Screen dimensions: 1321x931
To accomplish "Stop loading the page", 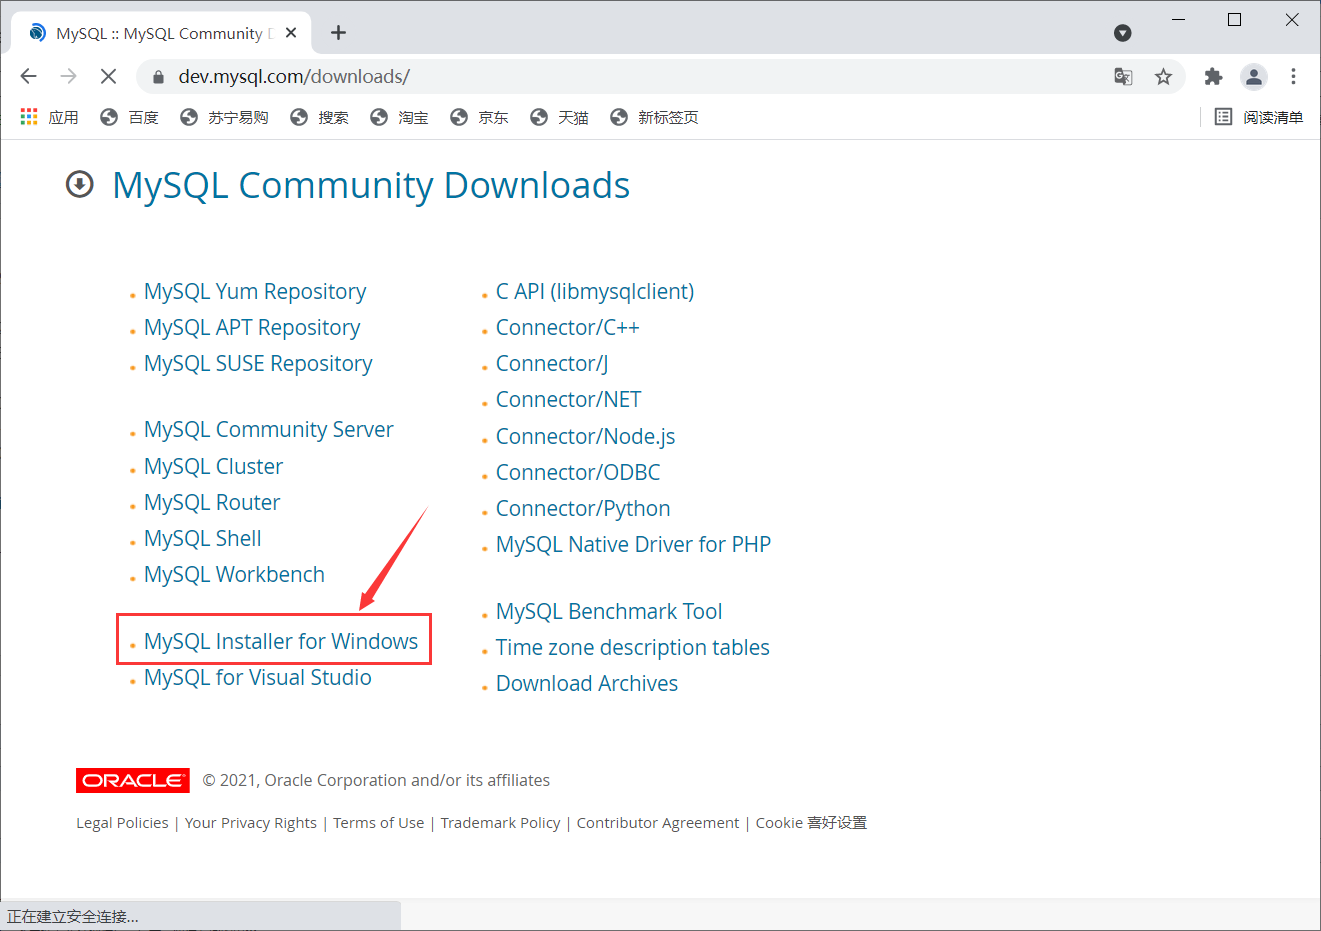I will click(x=109, y=76).
